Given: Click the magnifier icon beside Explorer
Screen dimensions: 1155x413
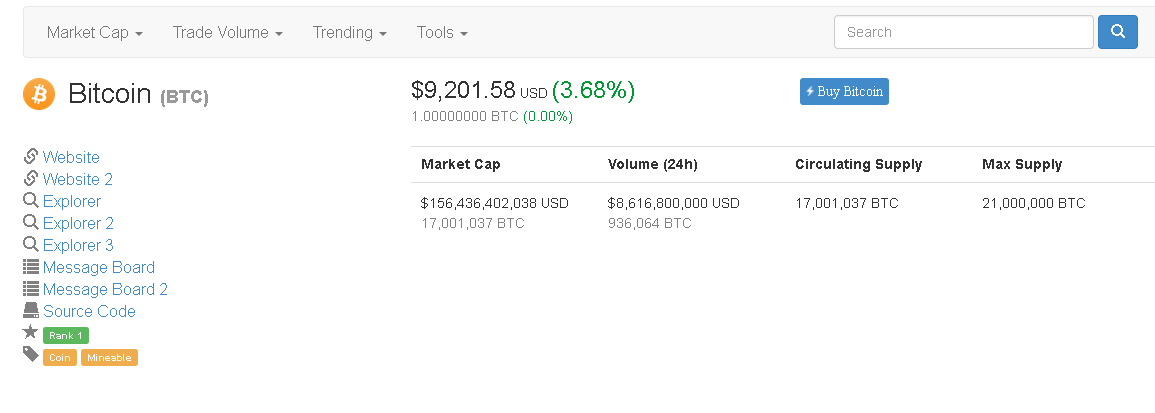Looking at the screenshot, I should click(31, 201).
